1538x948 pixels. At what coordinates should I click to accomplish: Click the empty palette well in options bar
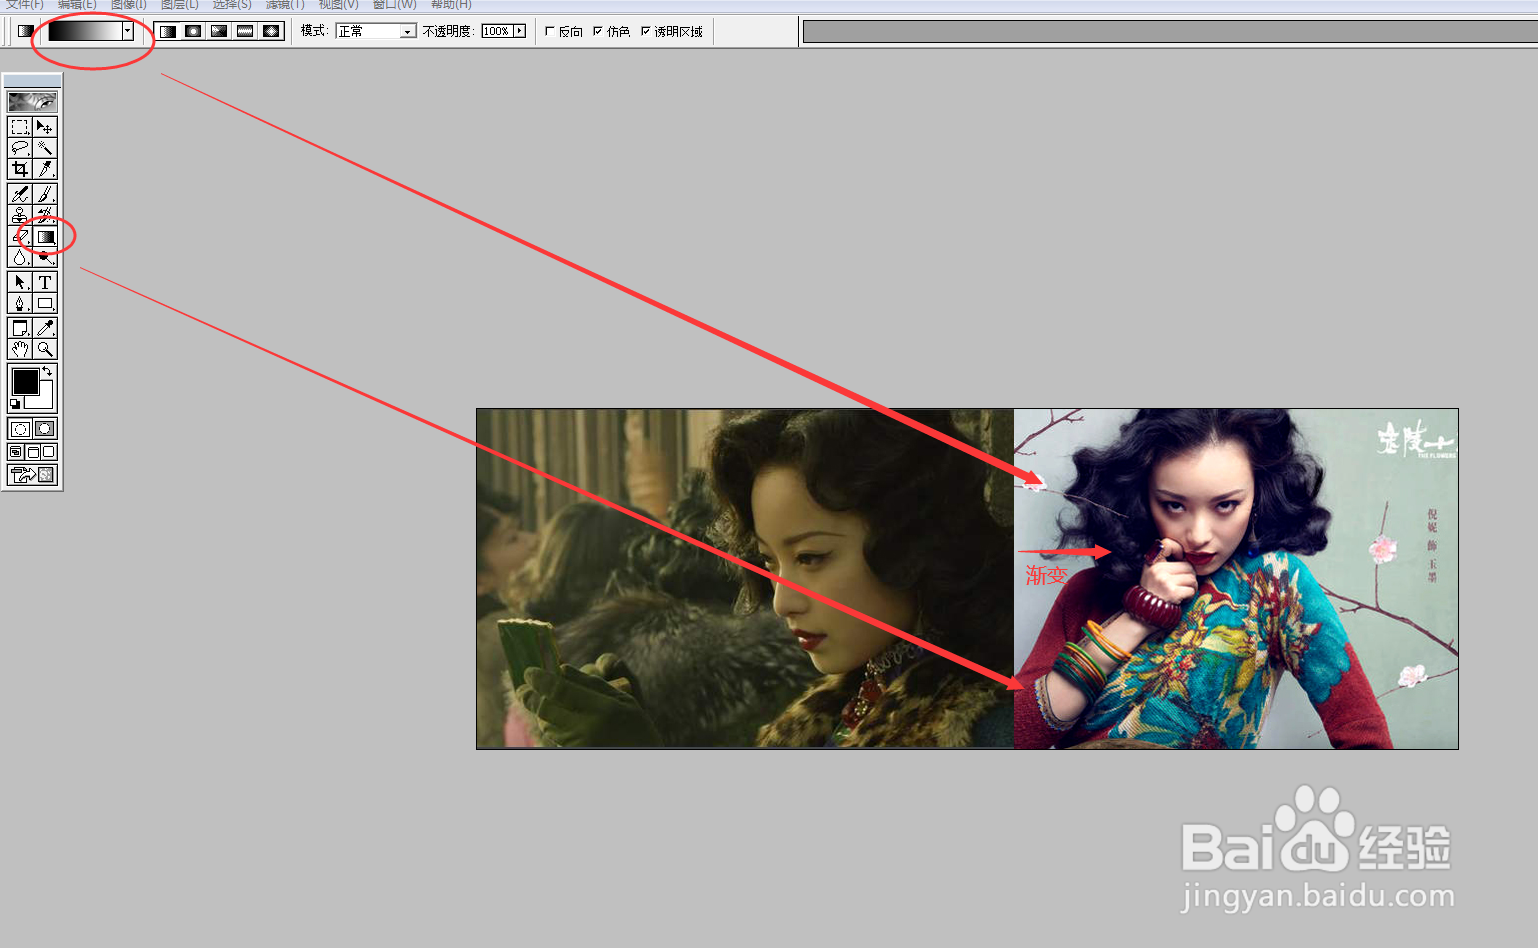point(1170,32)
